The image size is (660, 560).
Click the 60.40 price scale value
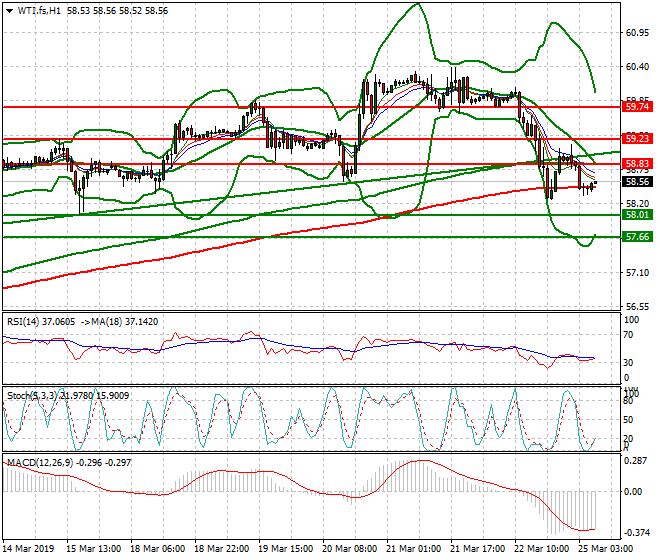637,67
